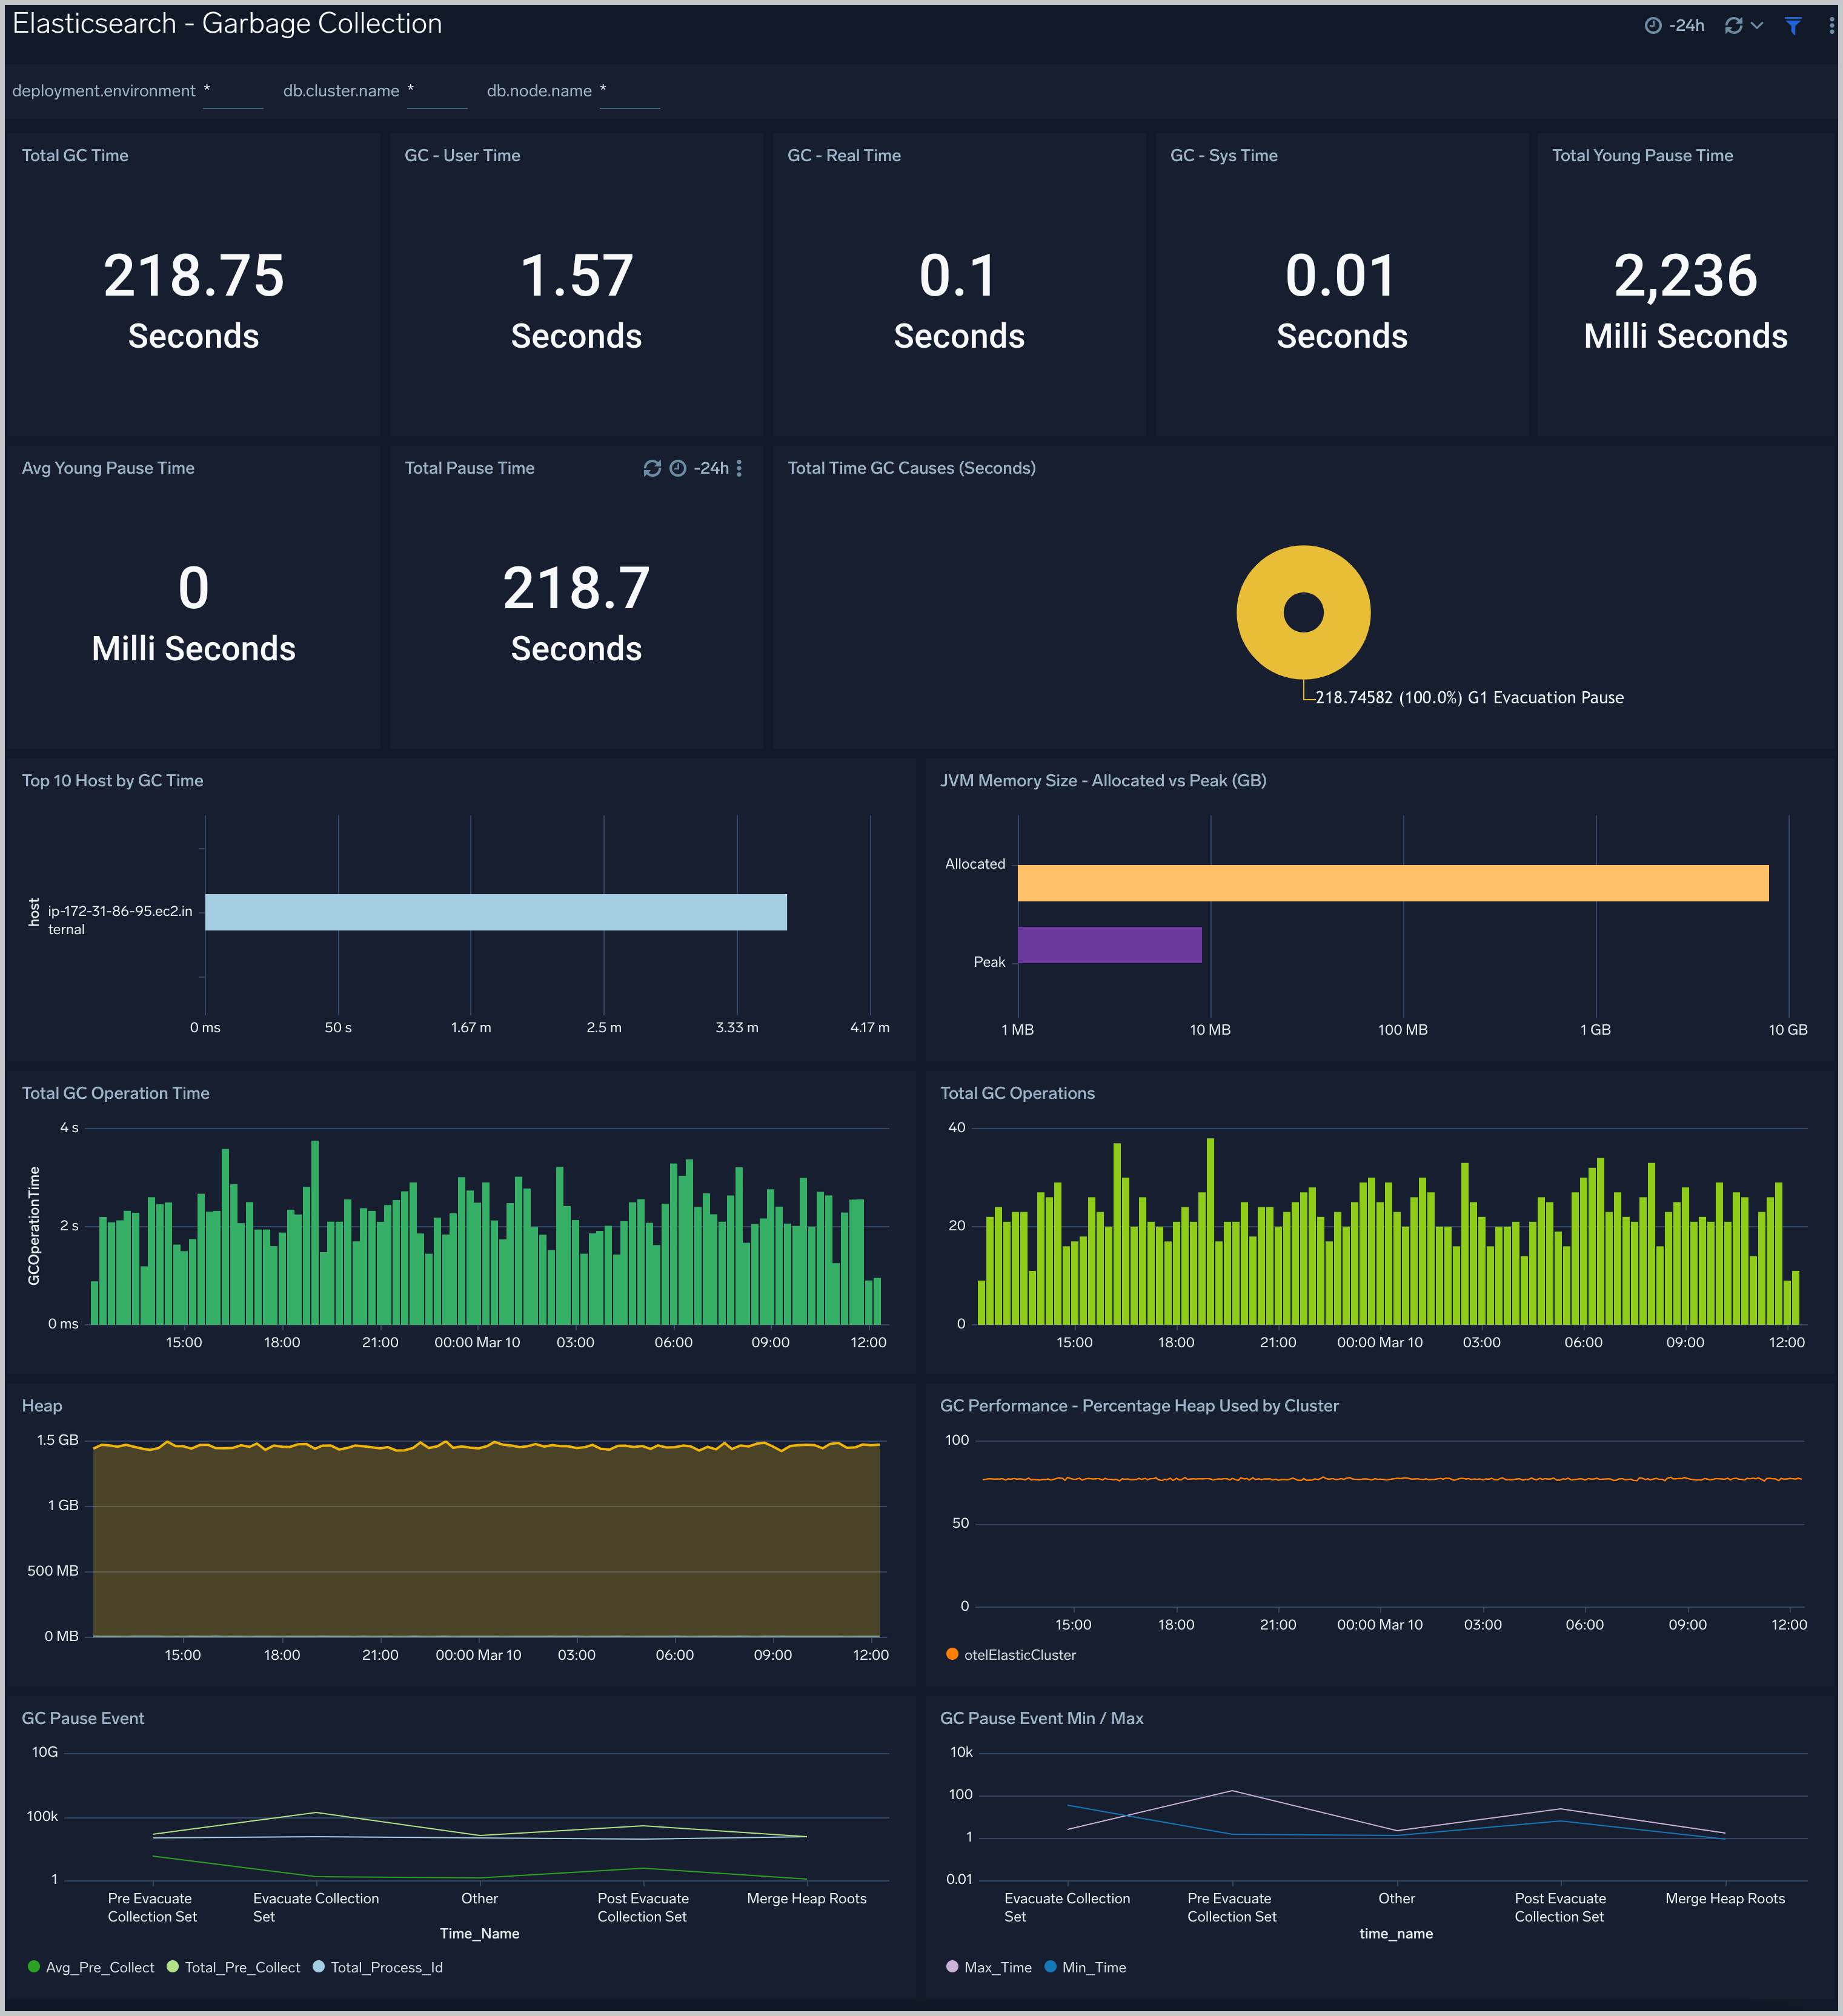Open the dashboard -24h time range picker

click(x=1675, y=25)
